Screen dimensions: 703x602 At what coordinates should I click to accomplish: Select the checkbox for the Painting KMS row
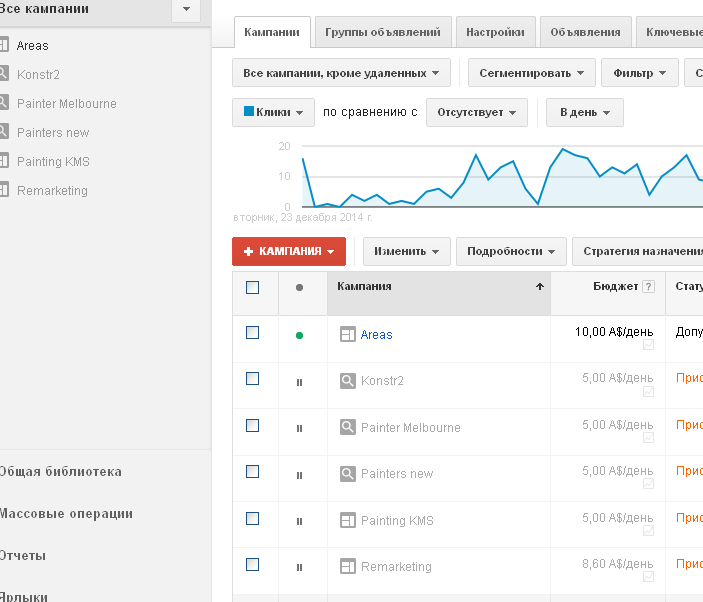pyautogui.click(x=252, y=518)
